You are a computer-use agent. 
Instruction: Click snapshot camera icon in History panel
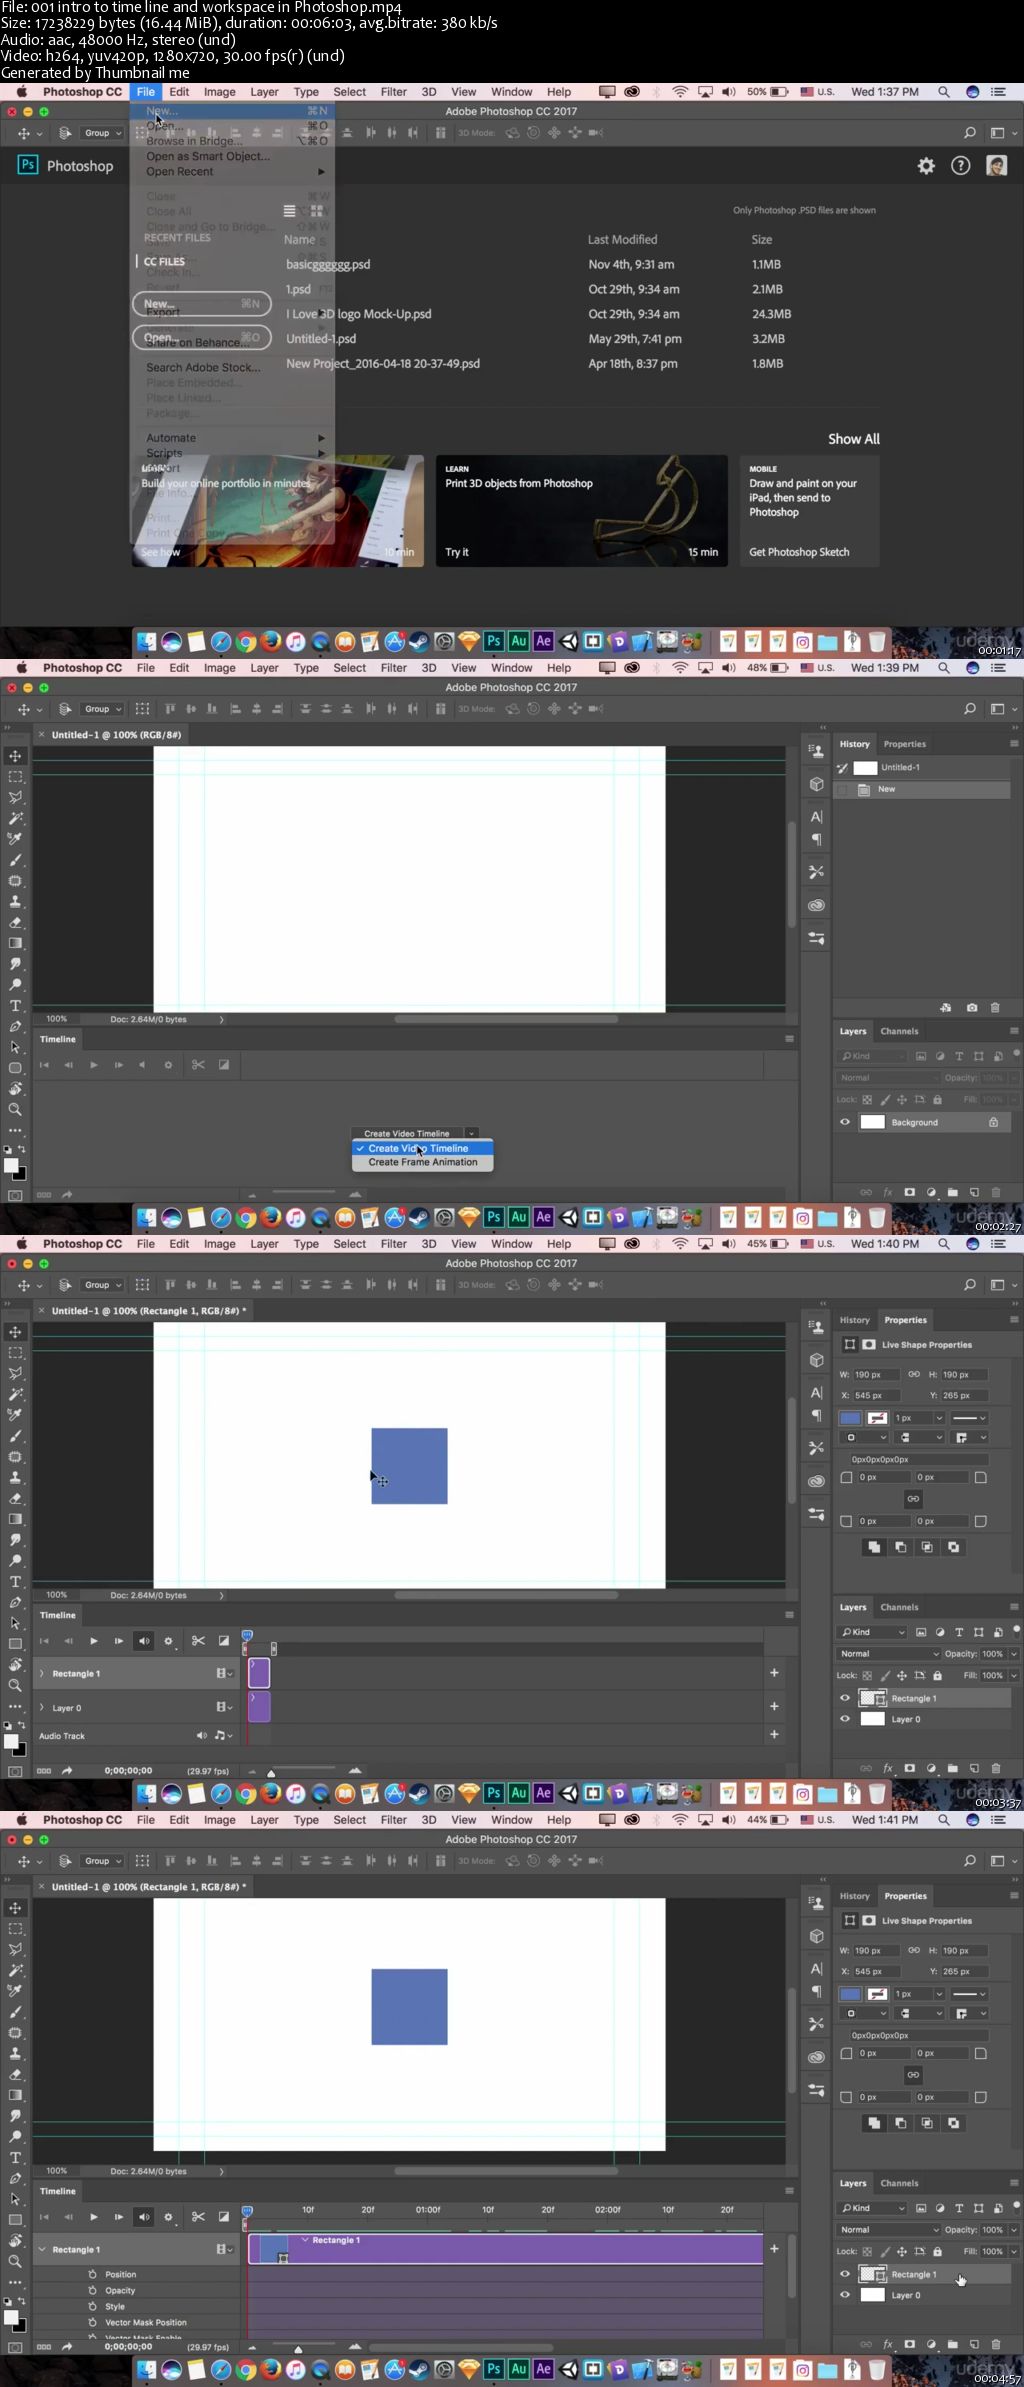pos(972,1008)
